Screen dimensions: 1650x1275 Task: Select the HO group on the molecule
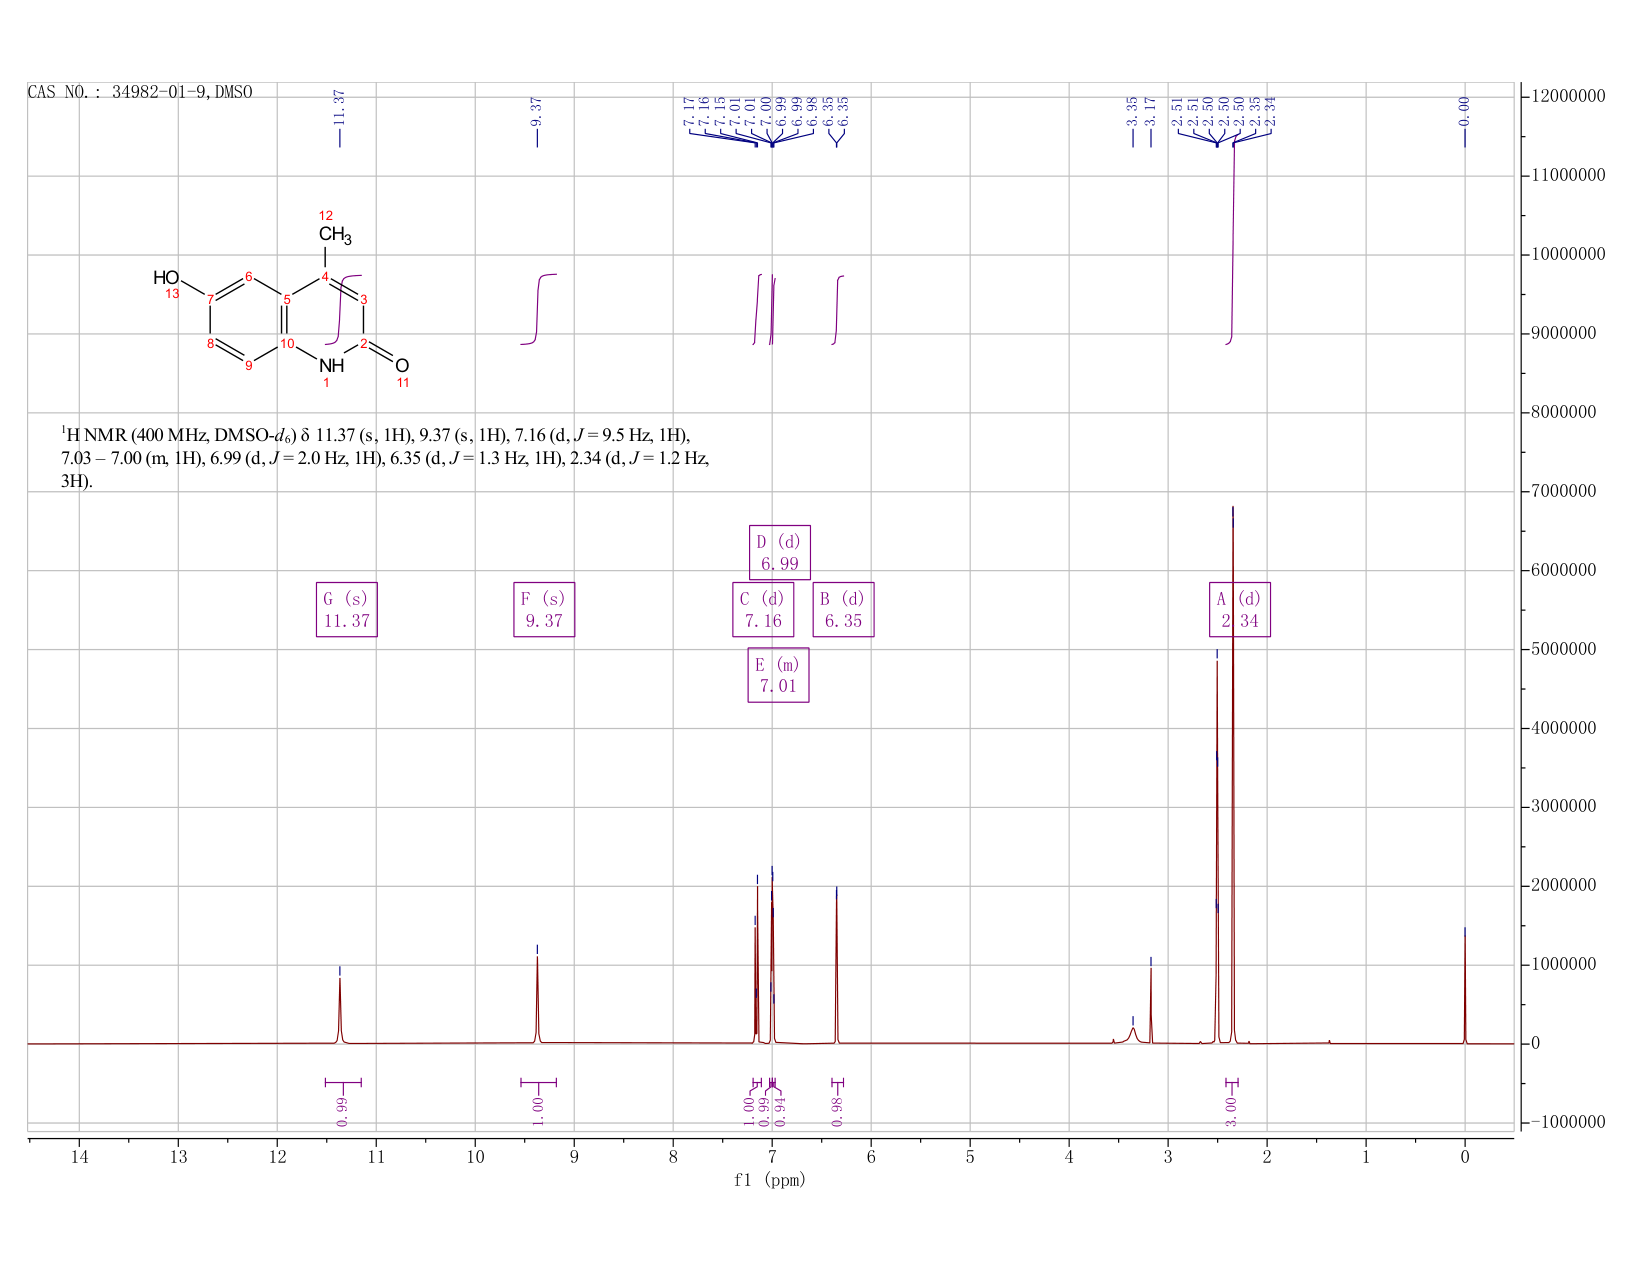pos(166,277)
